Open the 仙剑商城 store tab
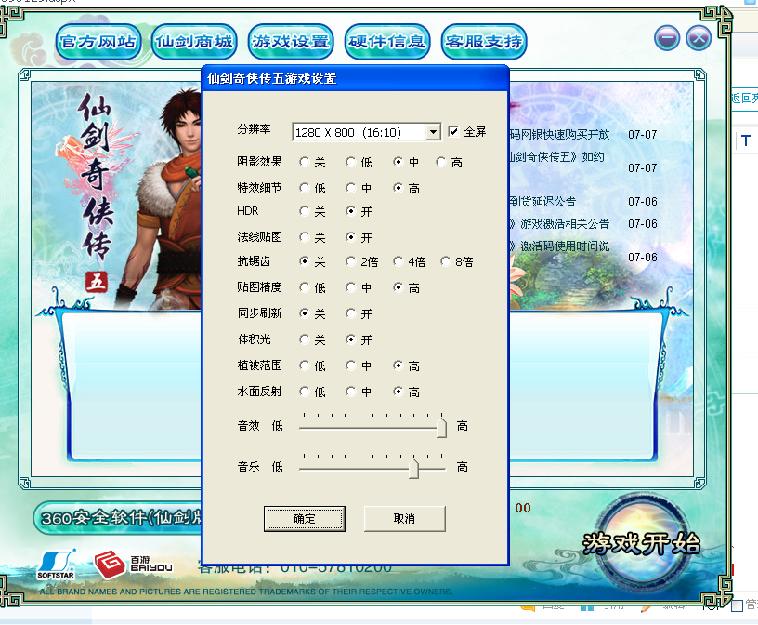Screen dimensions: 758x625 coord(193,42)
